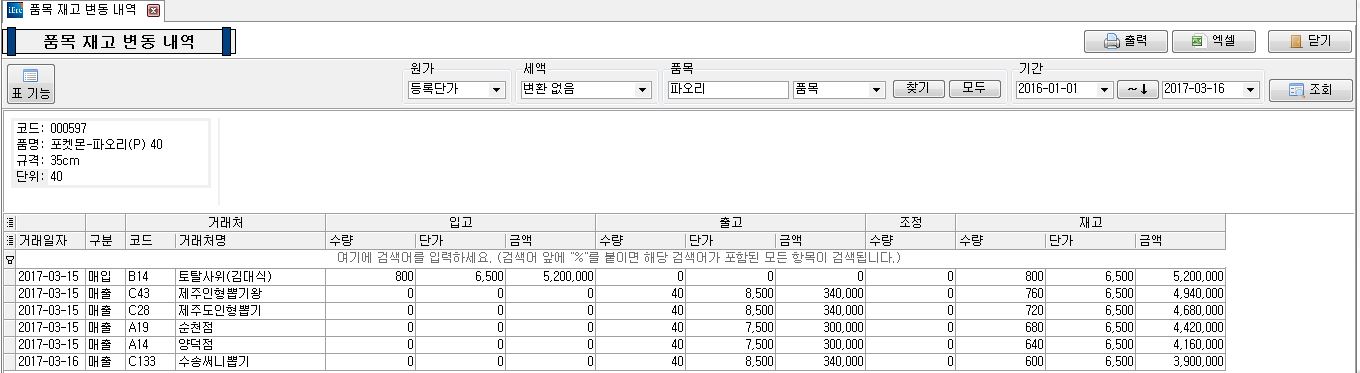
Task: Click the 5,200,000 입고 금액 cell
Action: (550, 275)
